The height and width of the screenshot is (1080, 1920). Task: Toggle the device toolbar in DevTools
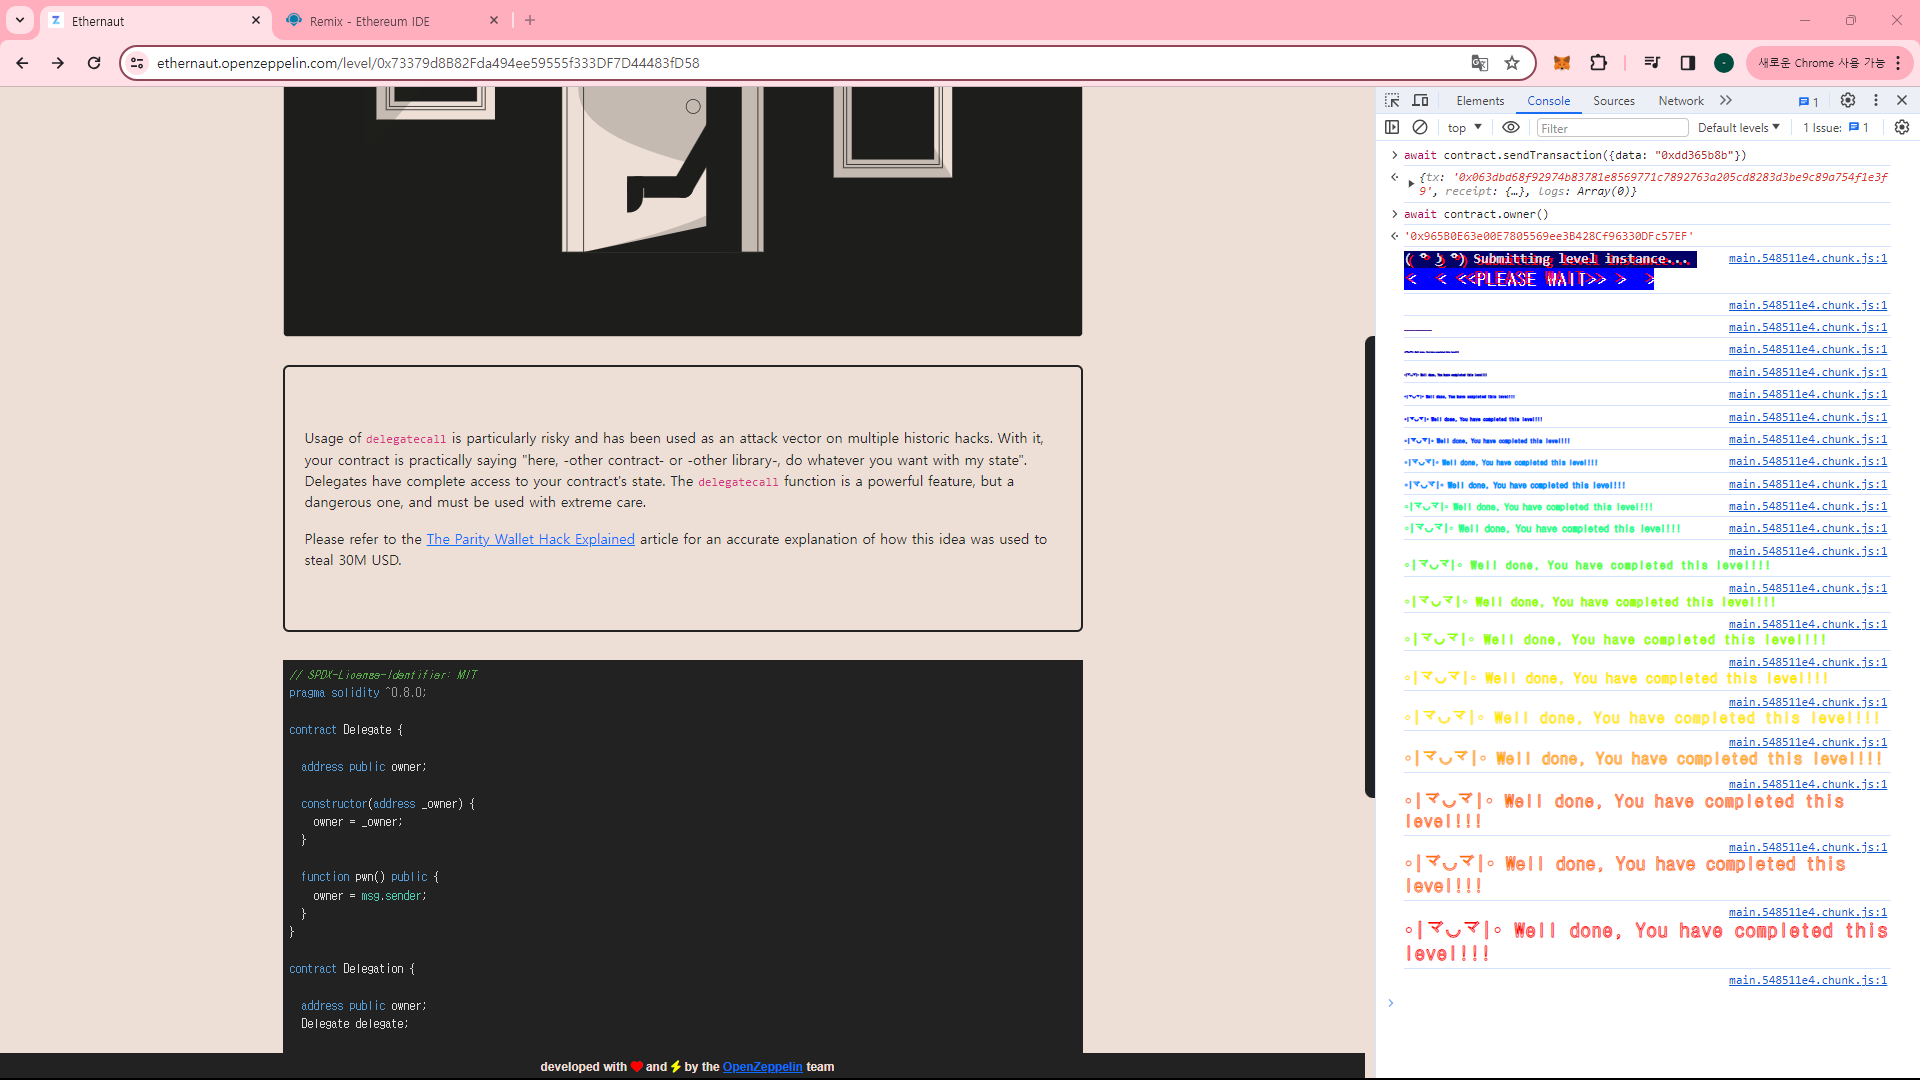1420,100
